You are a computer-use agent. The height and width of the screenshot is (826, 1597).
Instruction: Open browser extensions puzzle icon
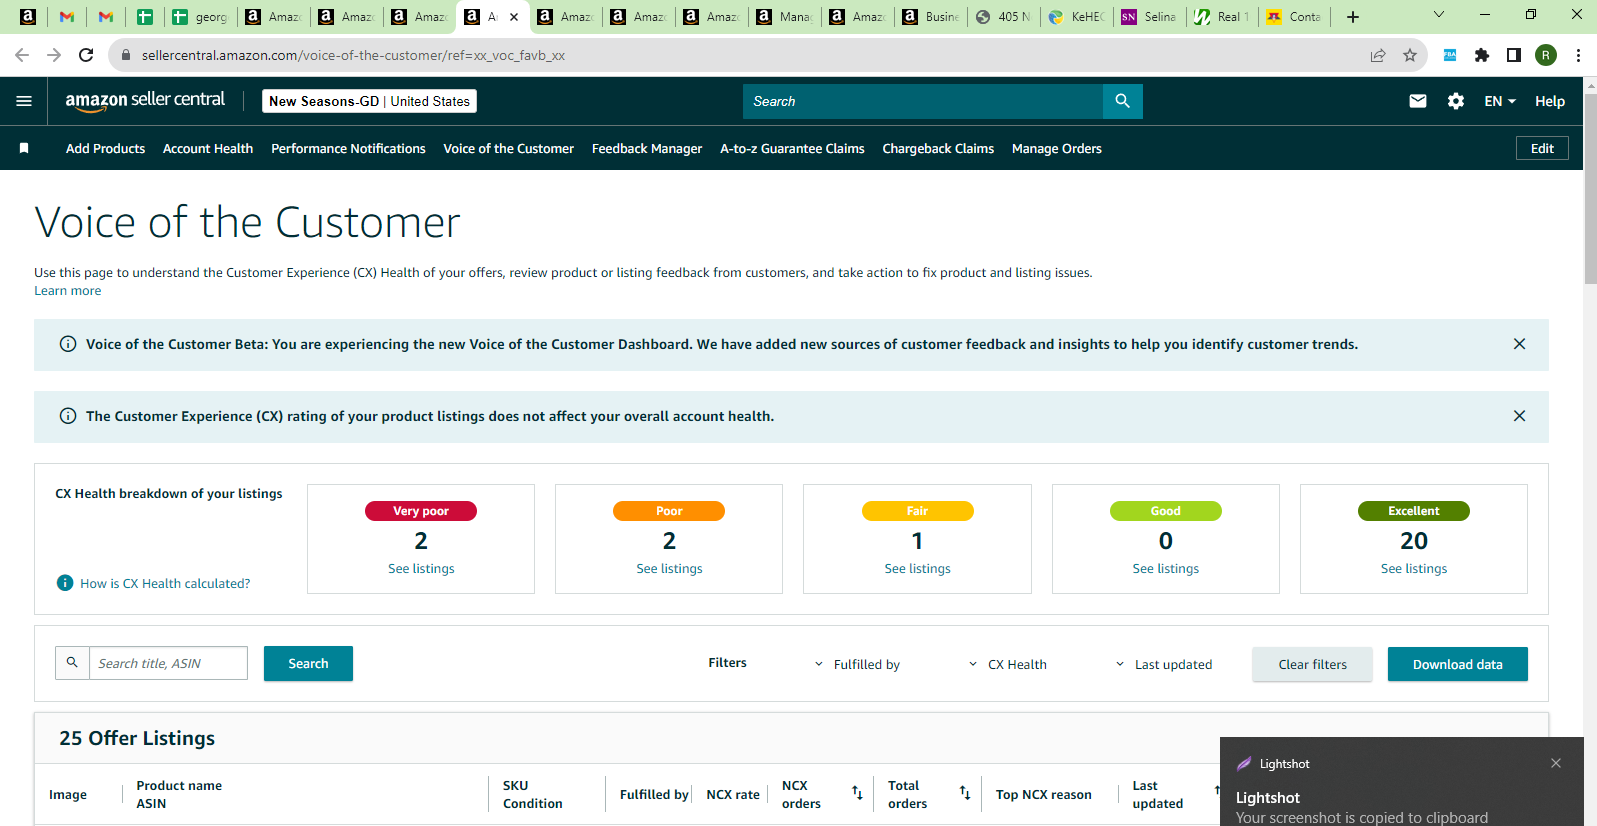pyautogui.click(x=1482, y=55)
